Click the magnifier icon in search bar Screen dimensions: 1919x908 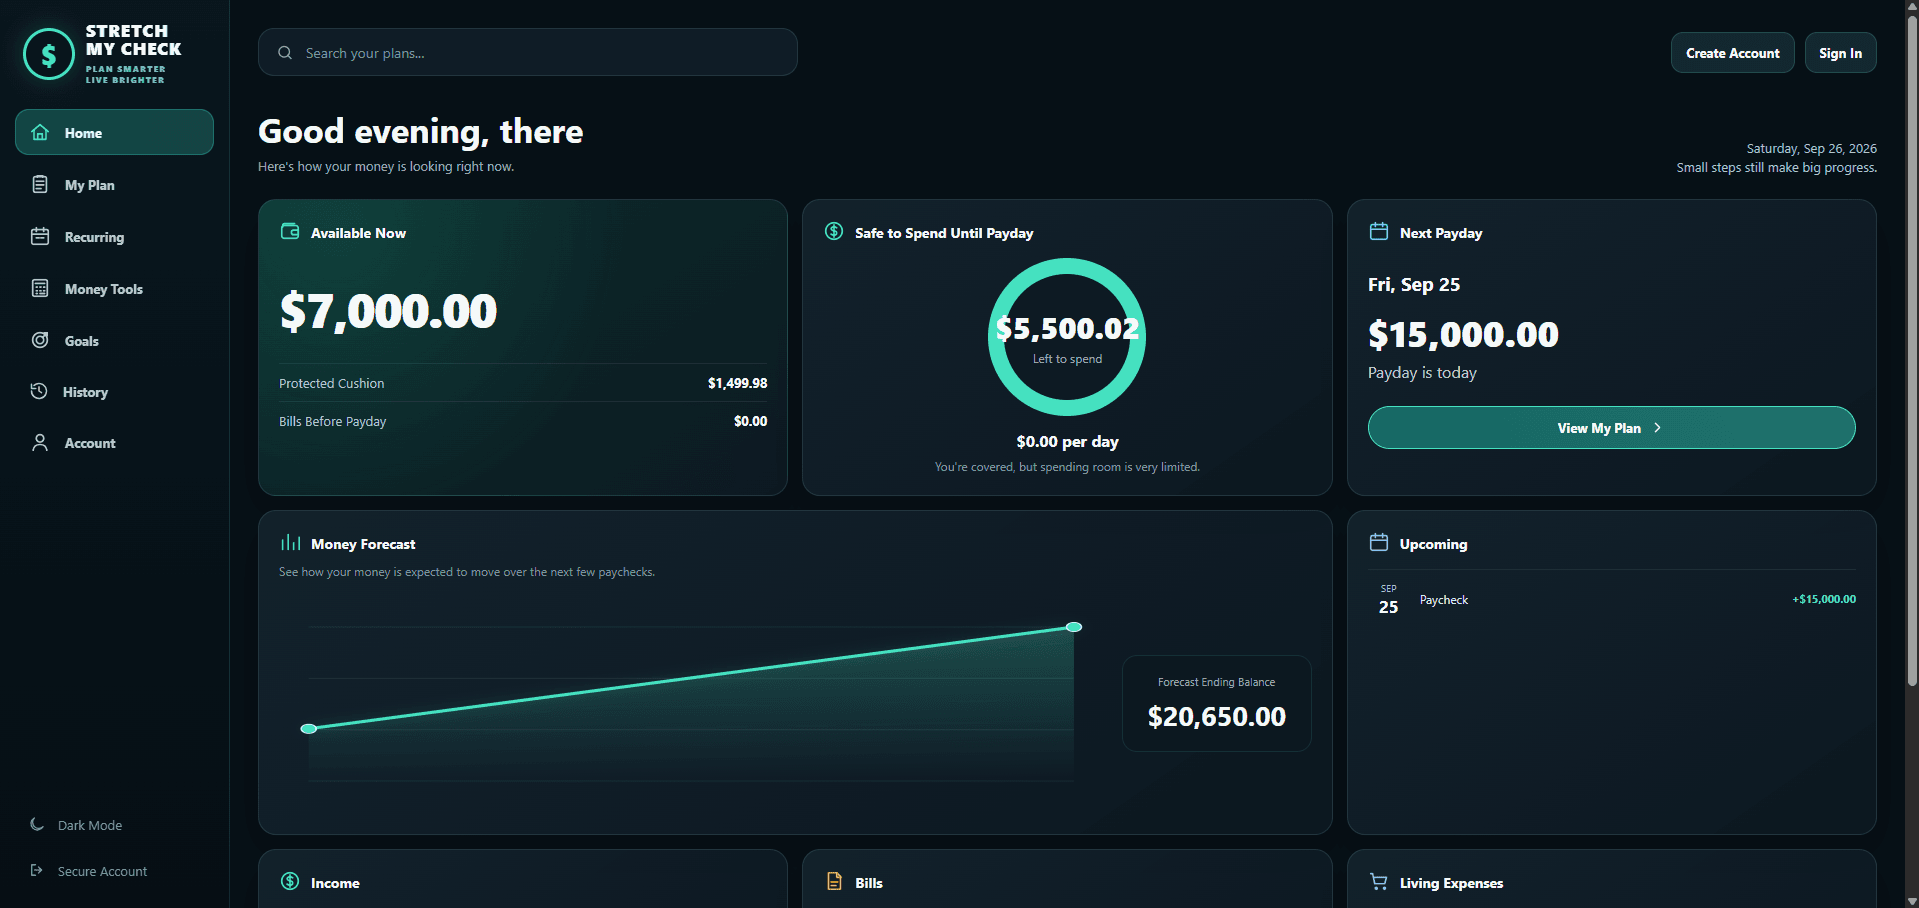(x=285, y=52)
